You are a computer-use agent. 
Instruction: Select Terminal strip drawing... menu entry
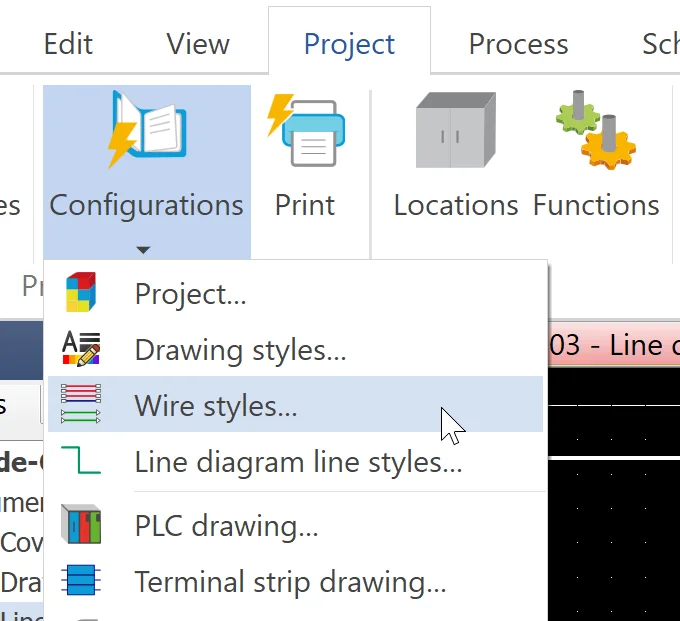coord(290,582)
